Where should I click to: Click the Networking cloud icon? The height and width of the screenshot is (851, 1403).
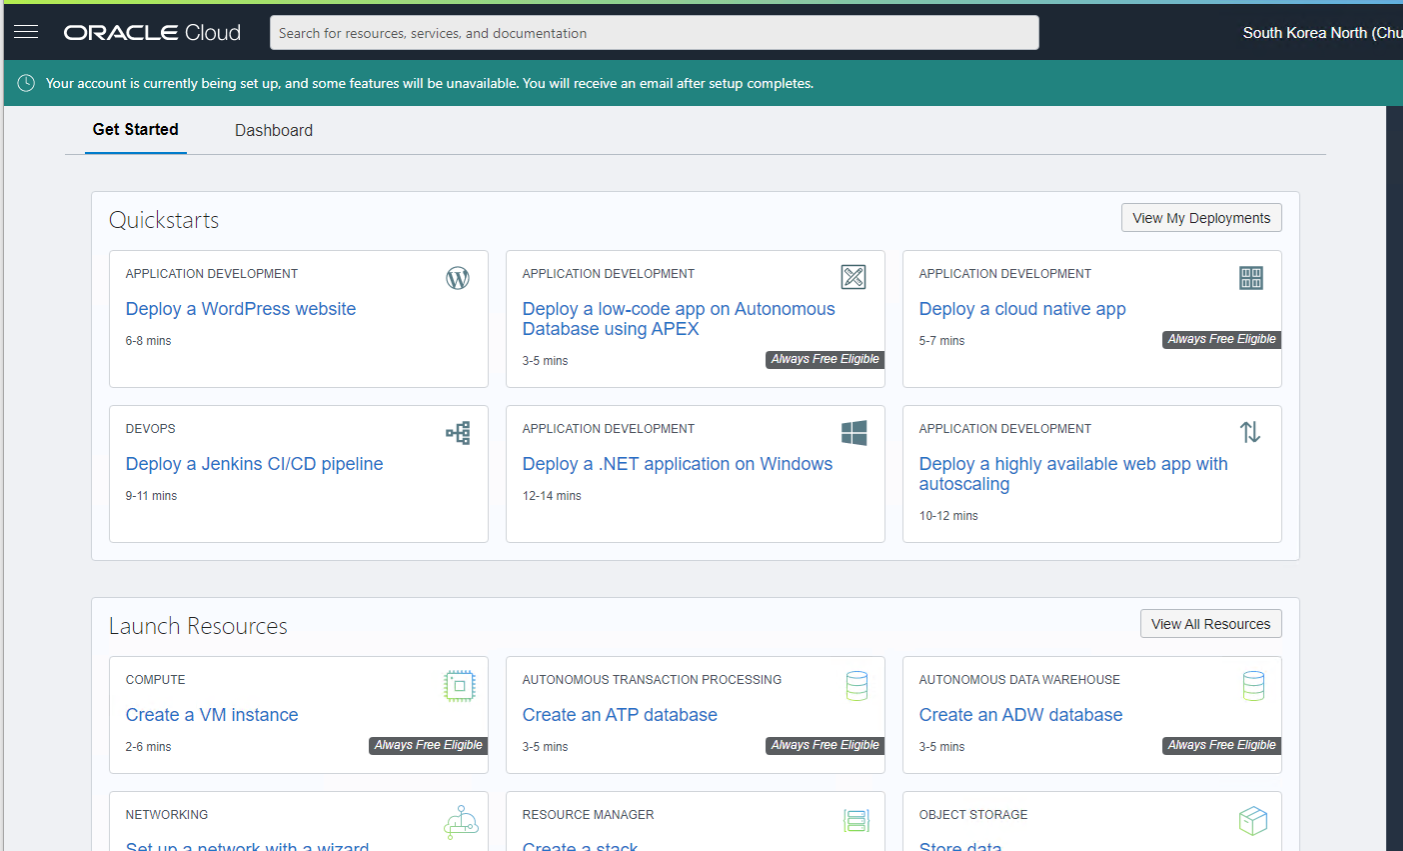pyautogui.click(x=461, y=822)
